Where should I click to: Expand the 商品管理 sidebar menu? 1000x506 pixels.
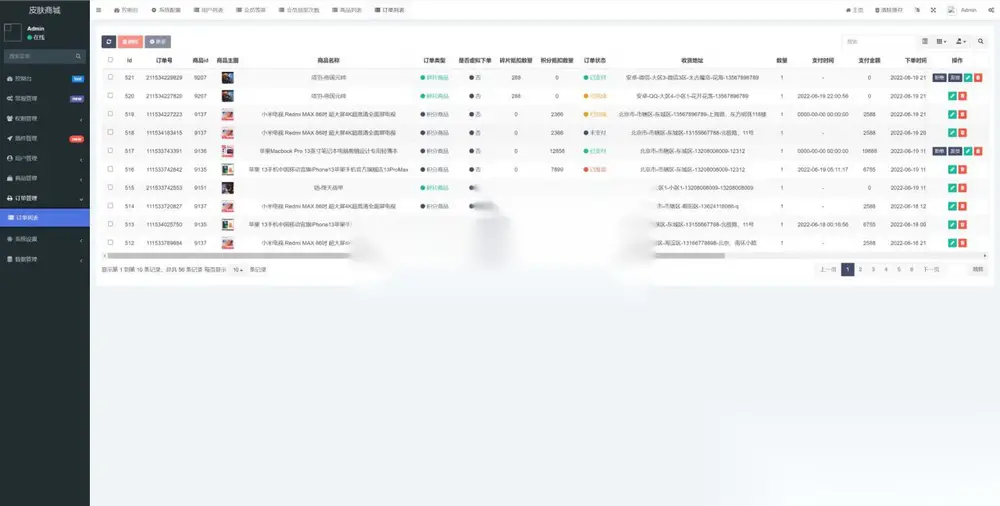[45, 179]
